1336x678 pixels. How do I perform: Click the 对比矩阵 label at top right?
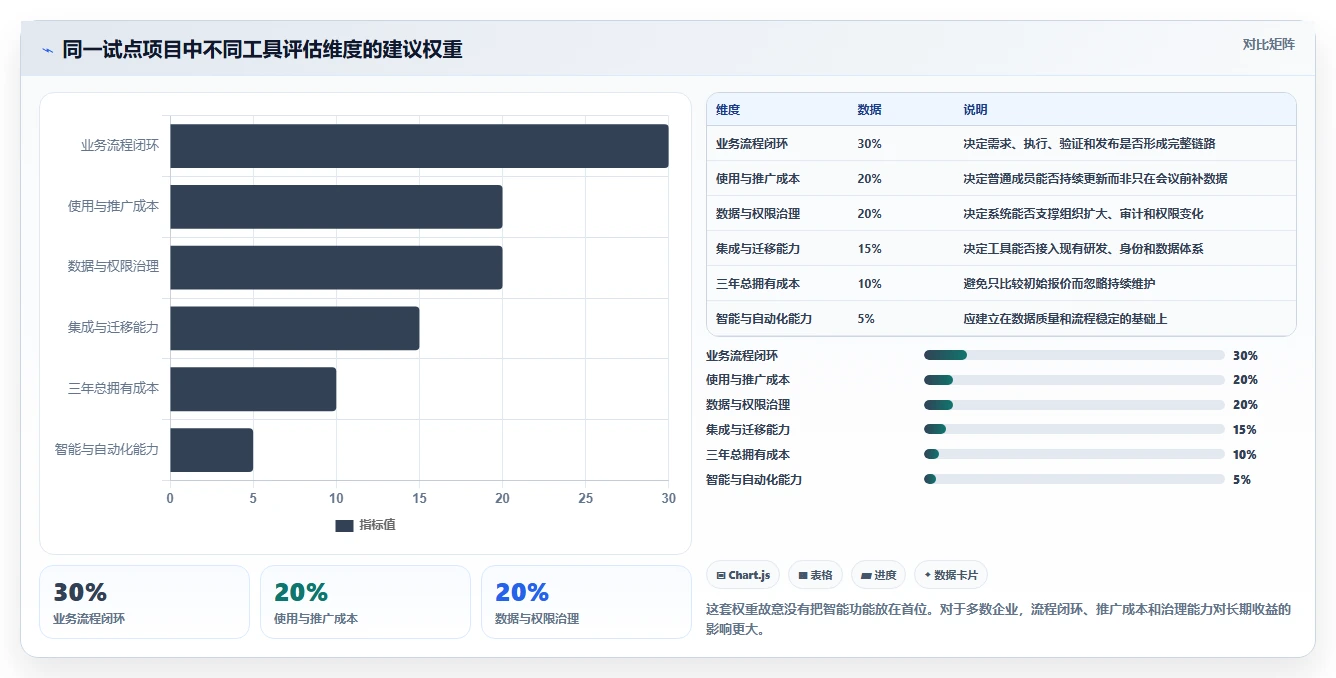[x=1269, y=44]
